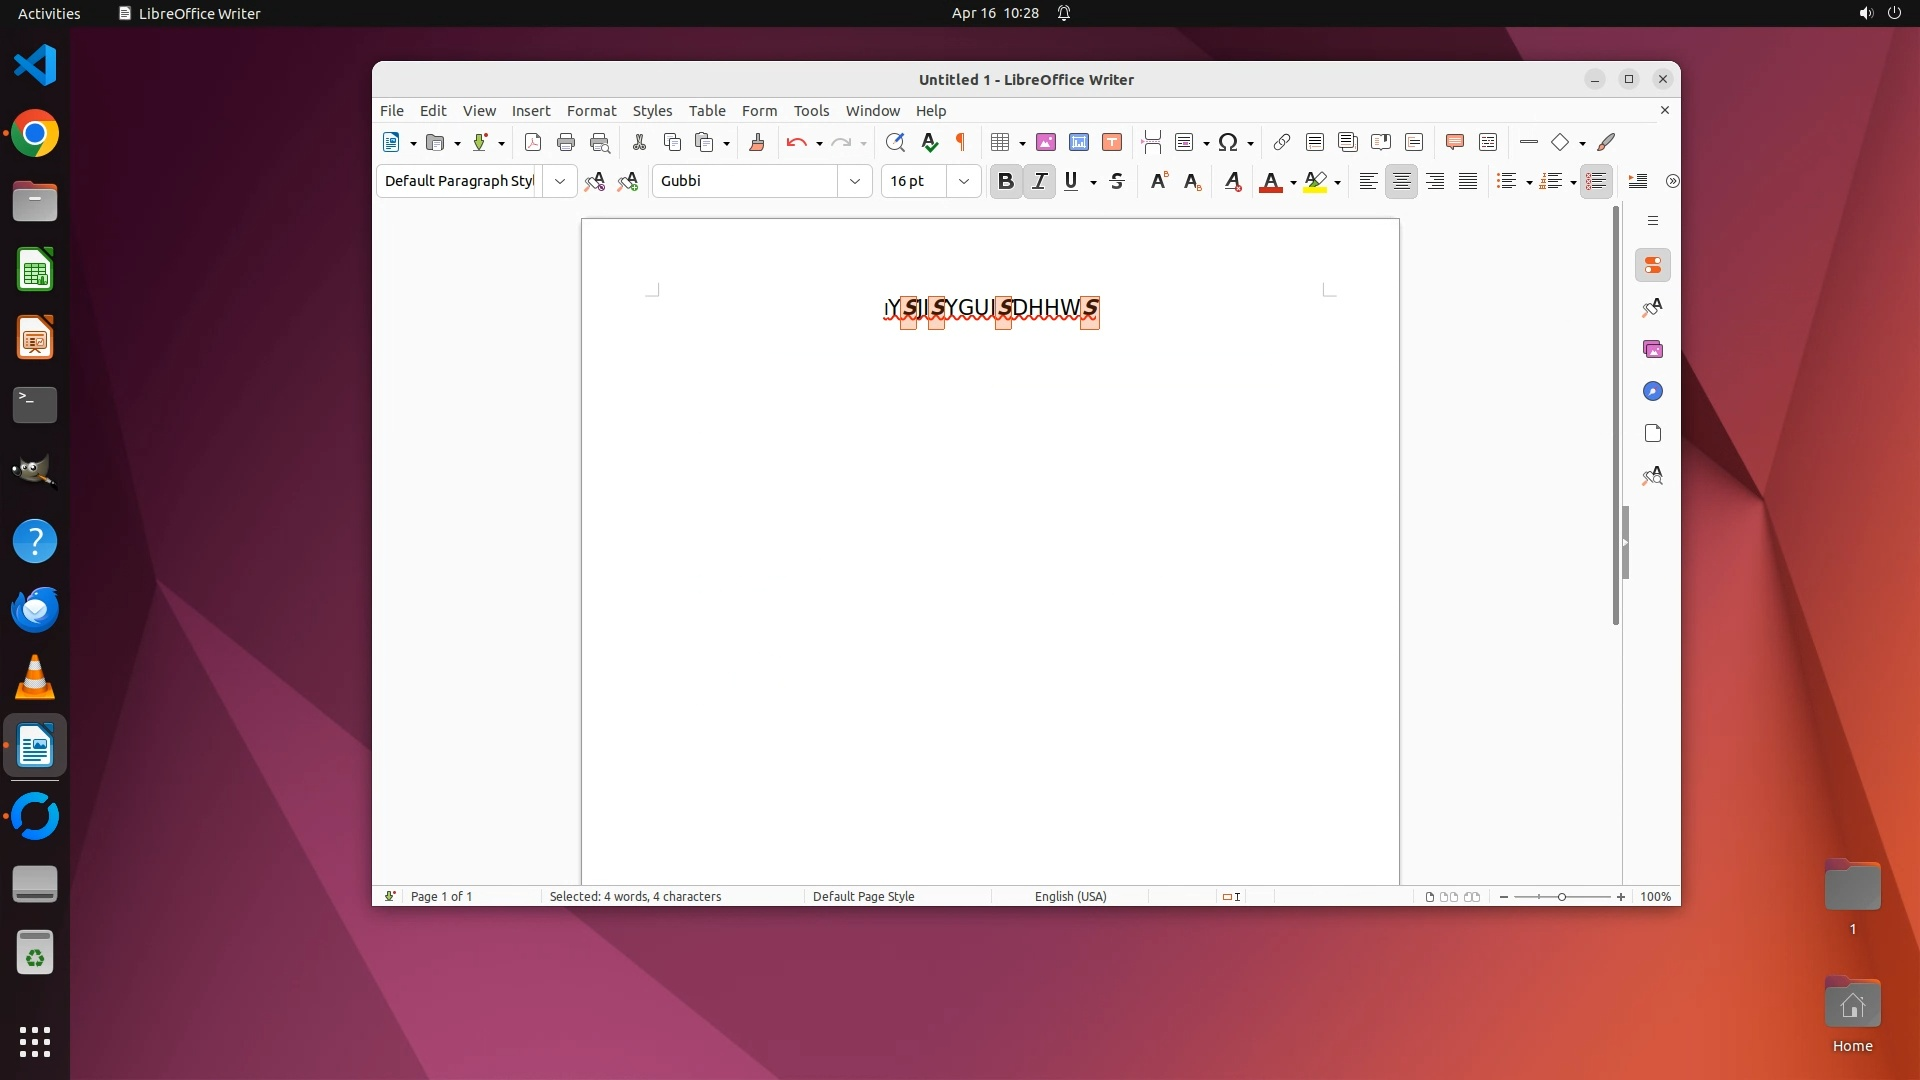Toggle Italic formatting button
This screenshot has width=1920, height=1080.
tap(1040, 181)
